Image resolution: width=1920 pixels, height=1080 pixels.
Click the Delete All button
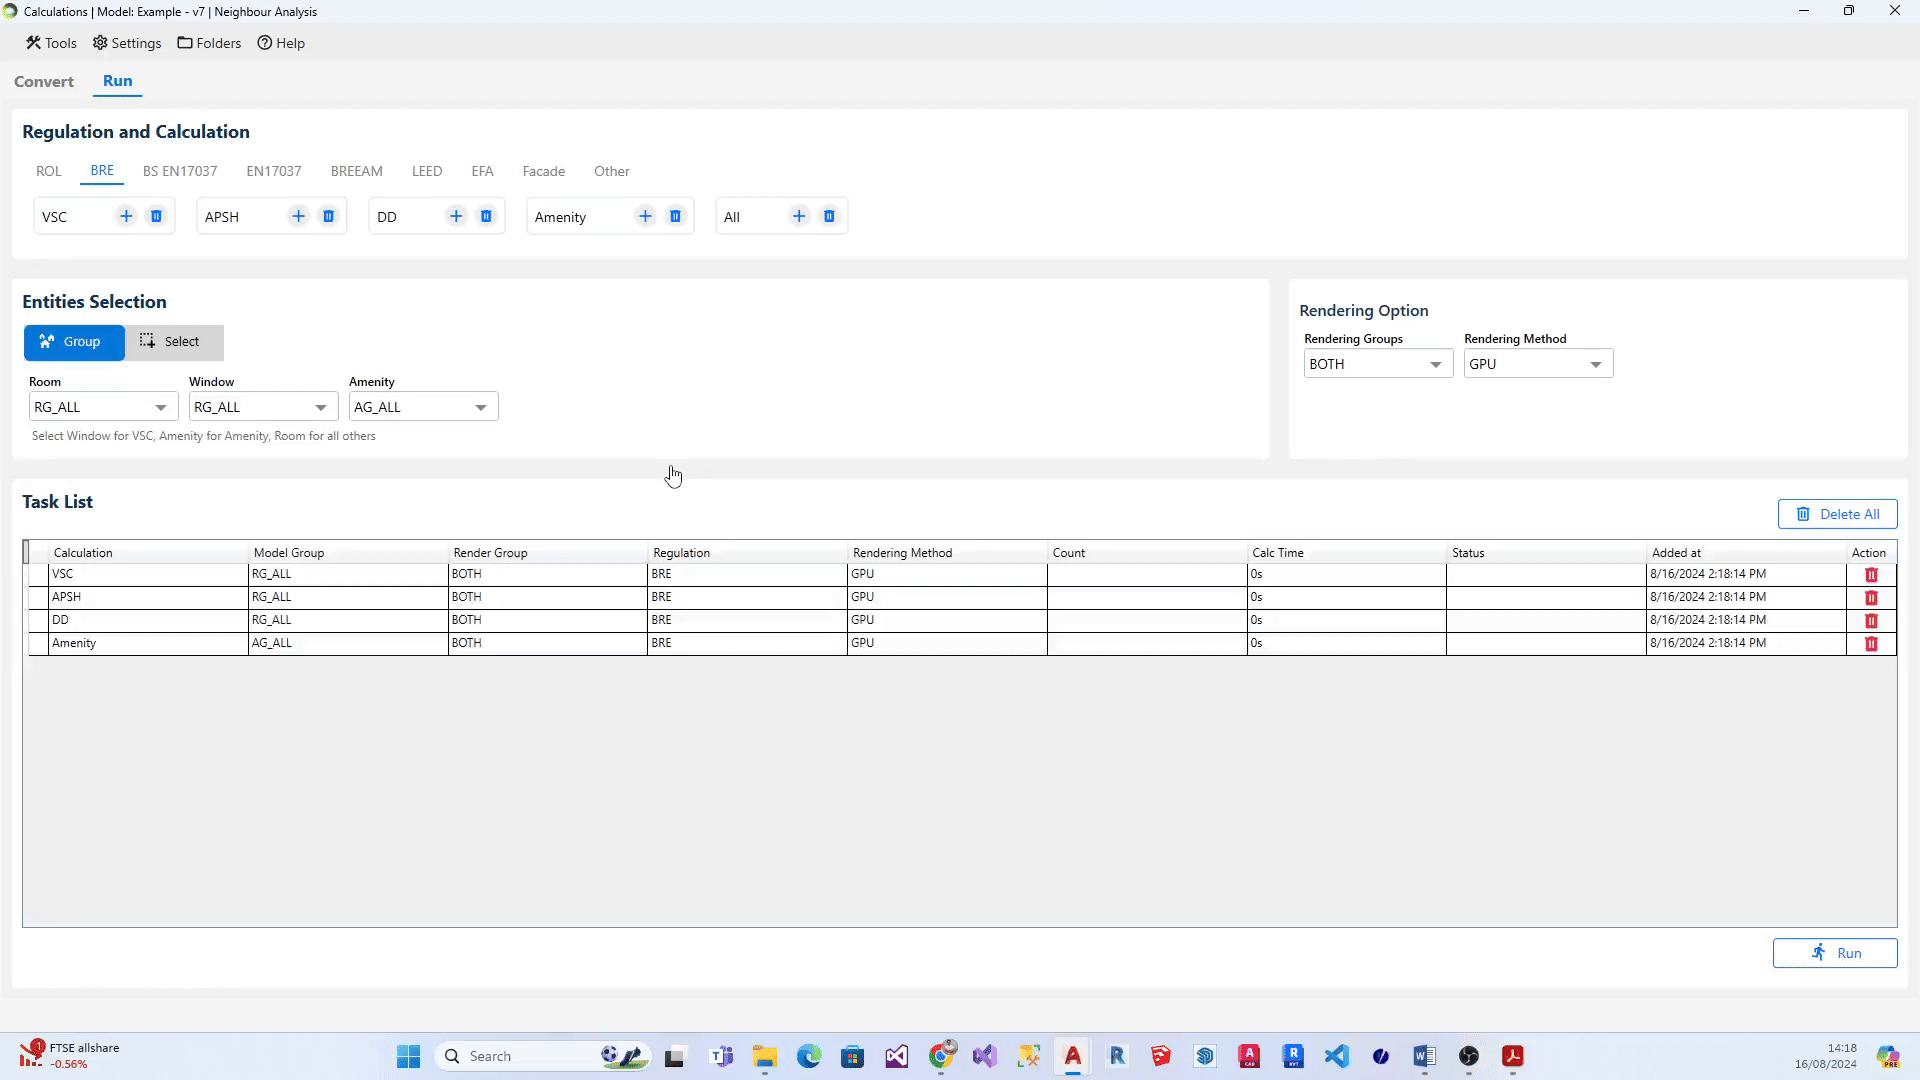1837,514
